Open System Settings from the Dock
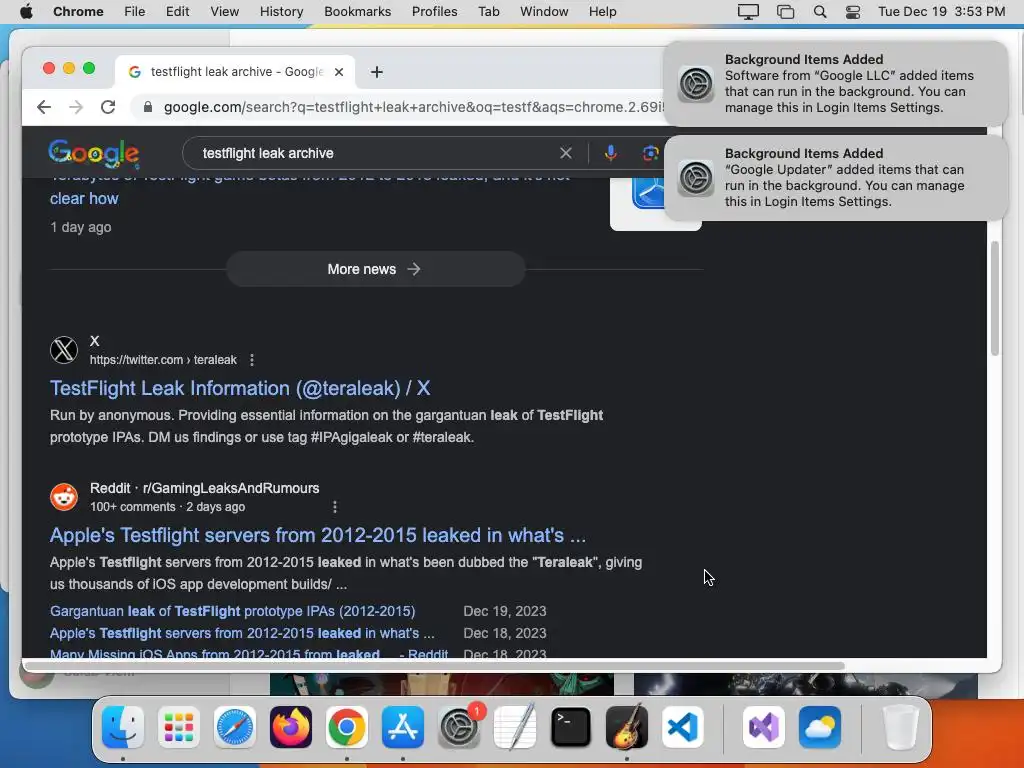The image size is (1024, 768). [459, 727]
